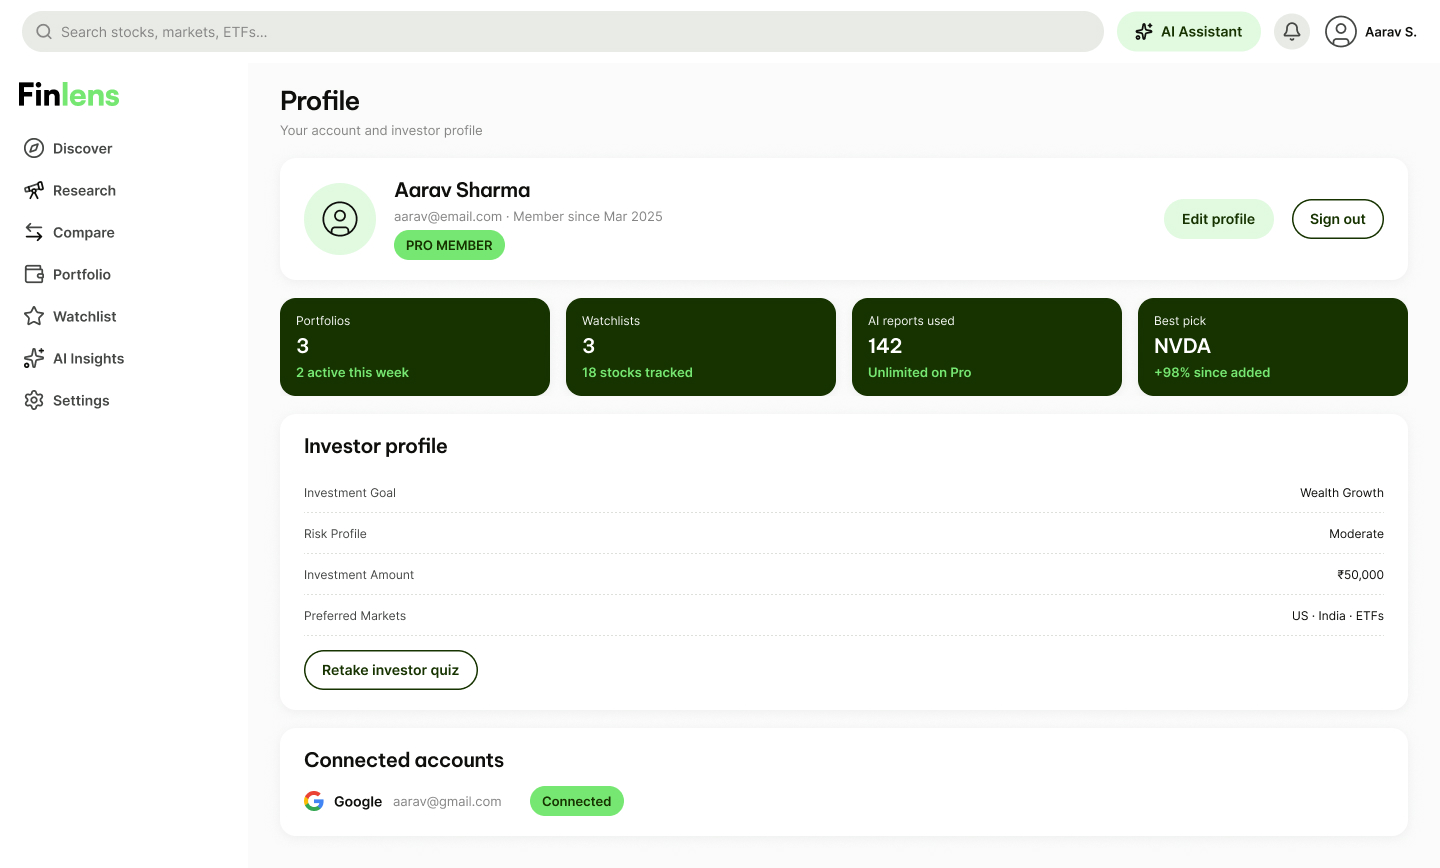The height and width of the screenshot is (868, 1440).
Task: Click the Watchlist star icon
Action: point(34,316)
